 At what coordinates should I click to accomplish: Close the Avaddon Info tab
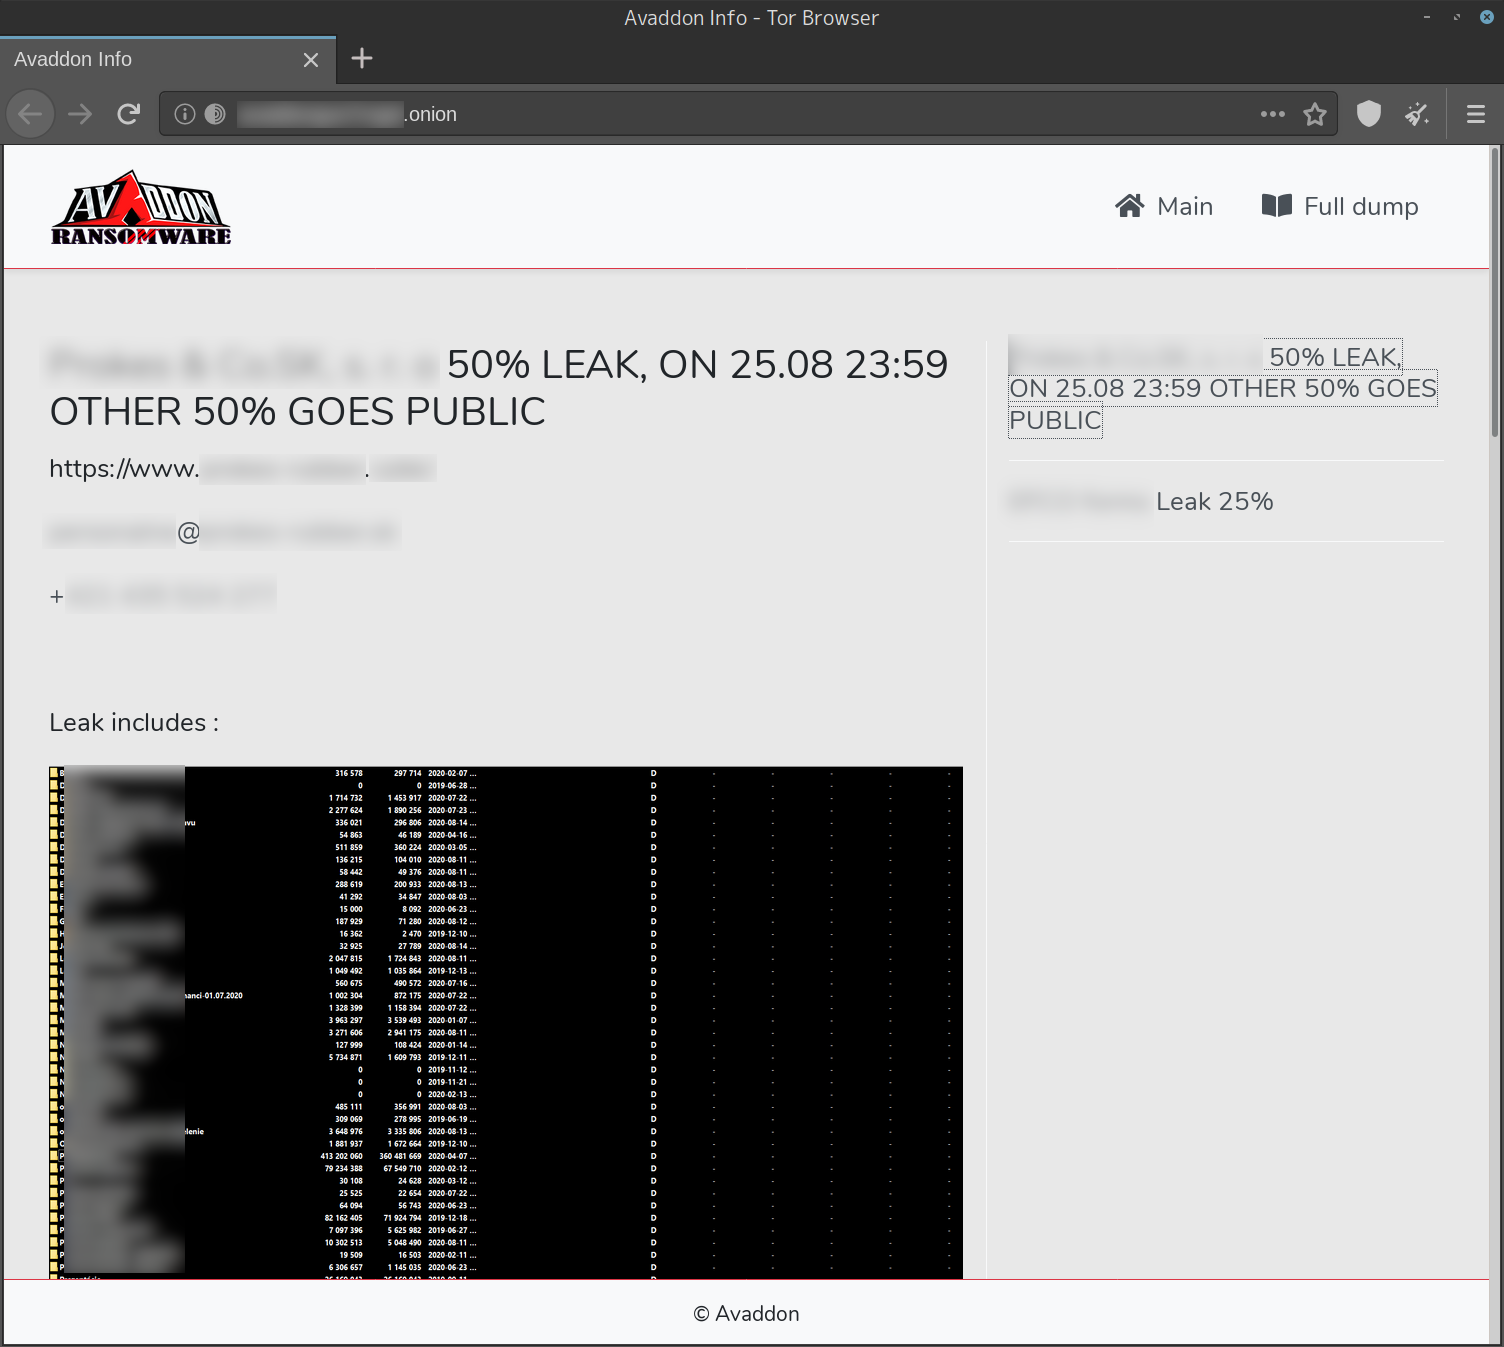[x=311, y=60]
